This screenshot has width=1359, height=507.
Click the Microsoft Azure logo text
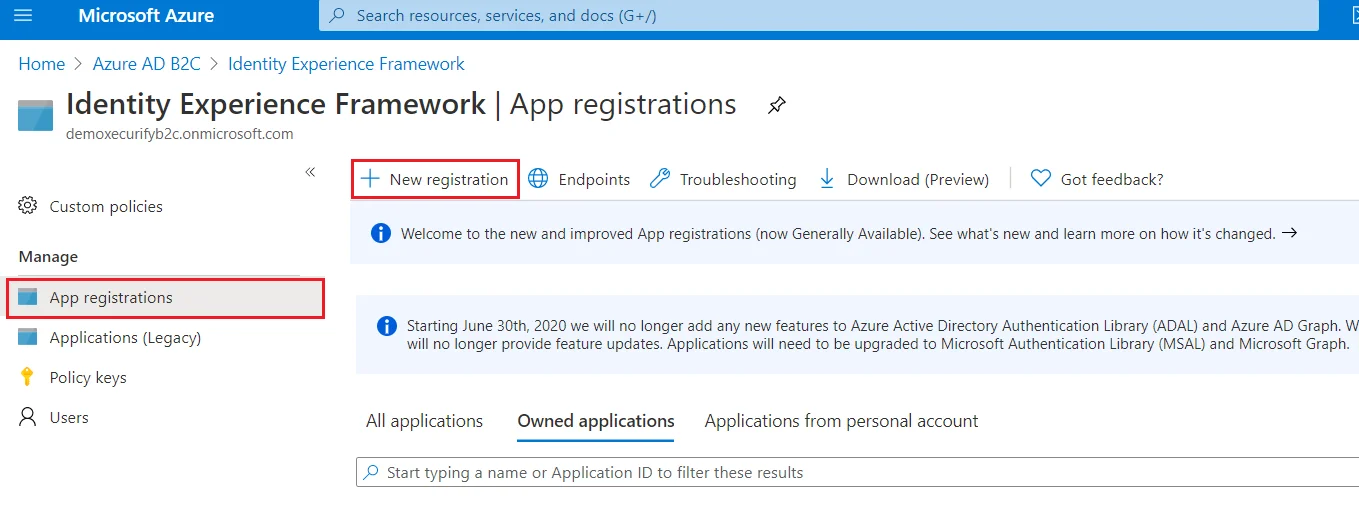click(x=146, y=16)
